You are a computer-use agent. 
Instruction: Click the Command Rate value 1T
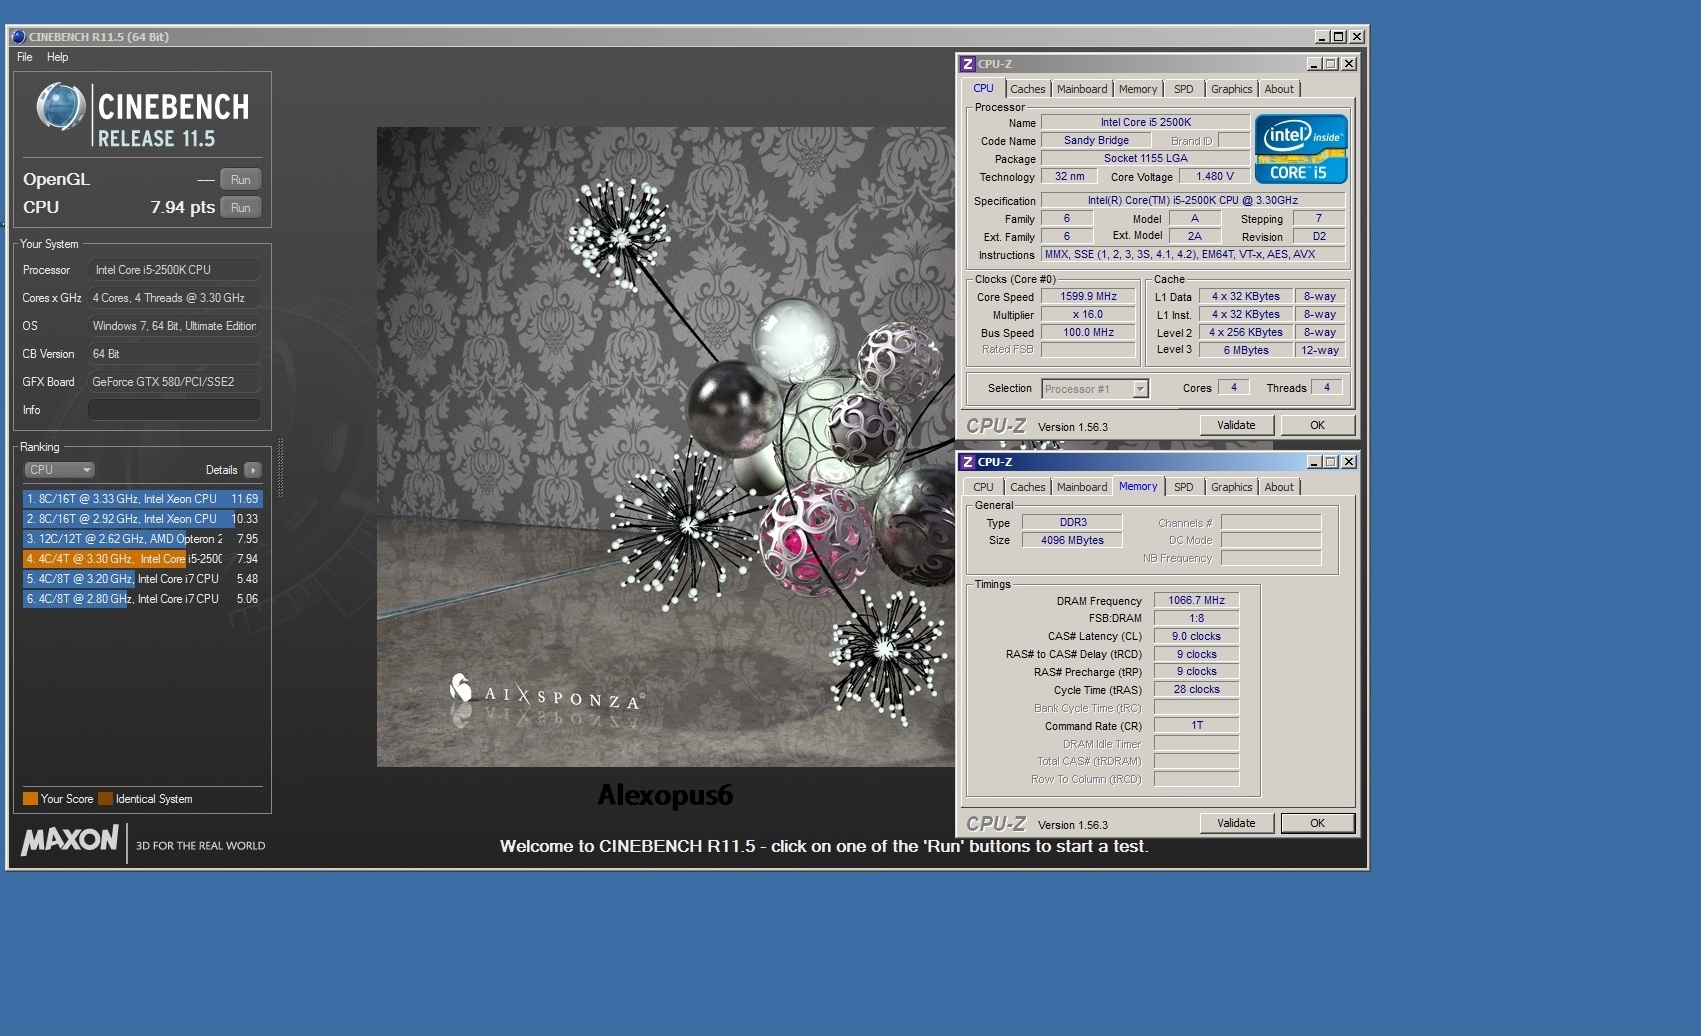coord(1196,725)
